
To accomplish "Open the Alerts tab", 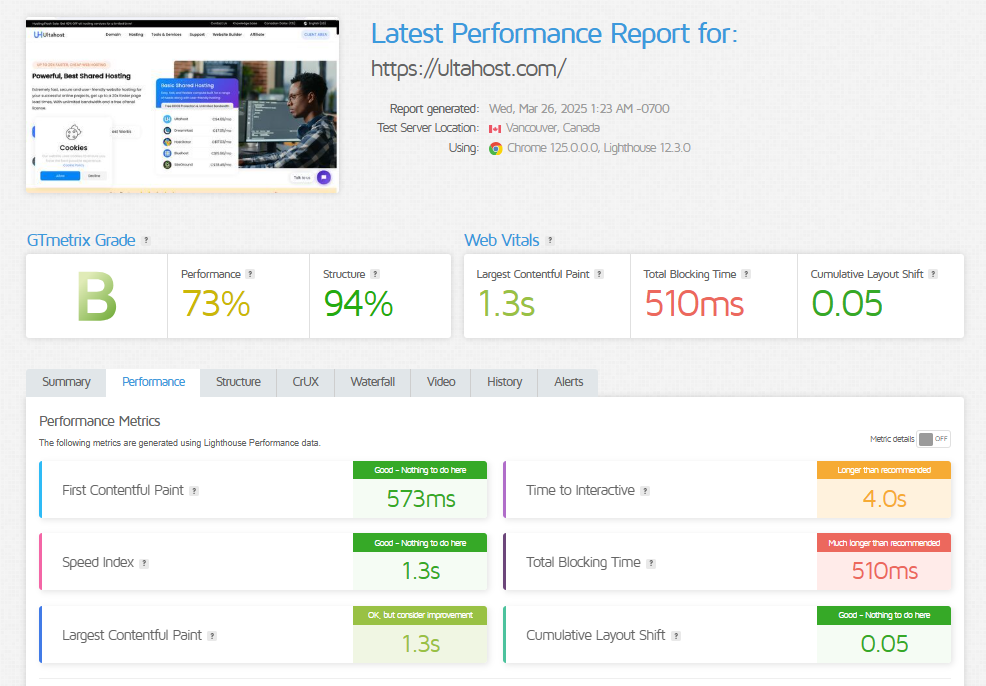I will (x=568, y=382).
